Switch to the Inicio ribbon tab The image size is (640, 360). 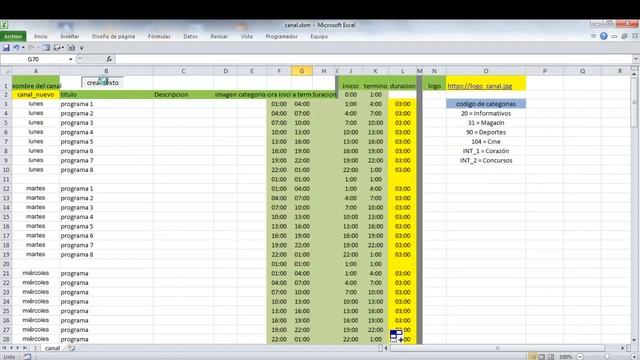click(40, 36)
